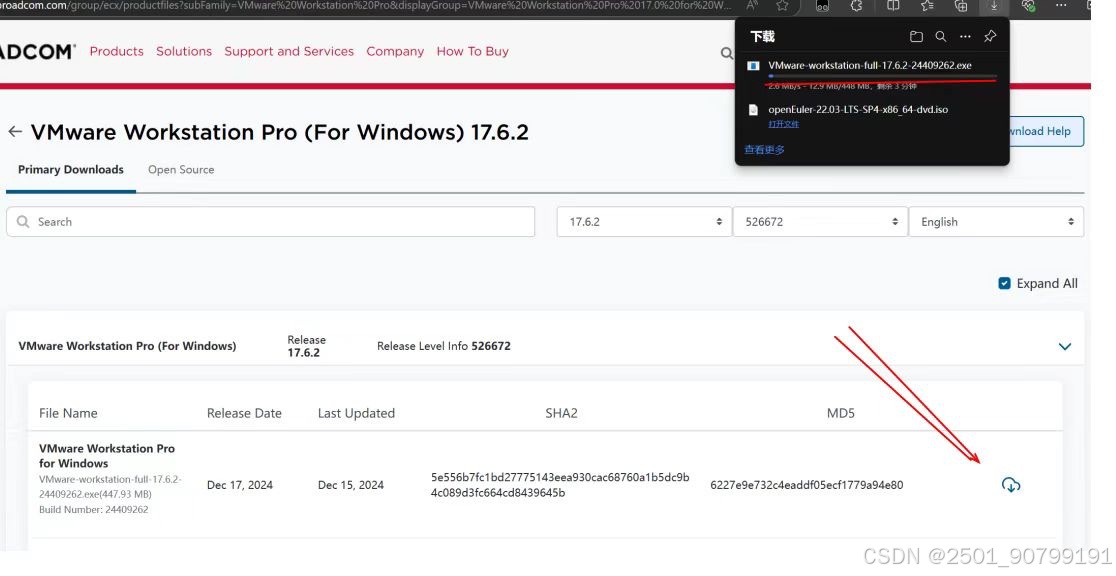Click the Release Level Info 526672 text
The image size is (1116, 576).
(443, 346)
